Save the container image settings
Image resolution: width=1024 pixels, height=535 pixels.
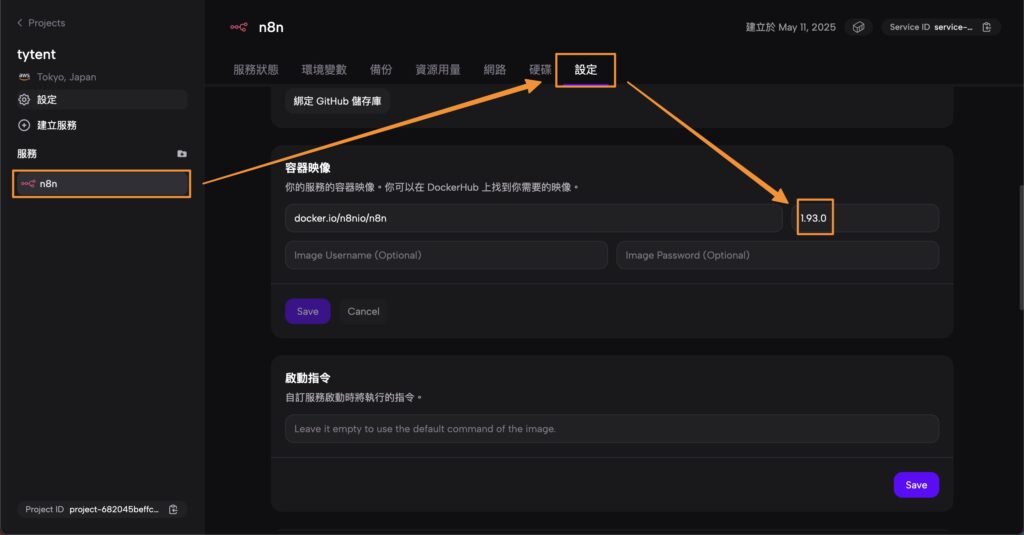pyautogui.click(x=308, y=311)
